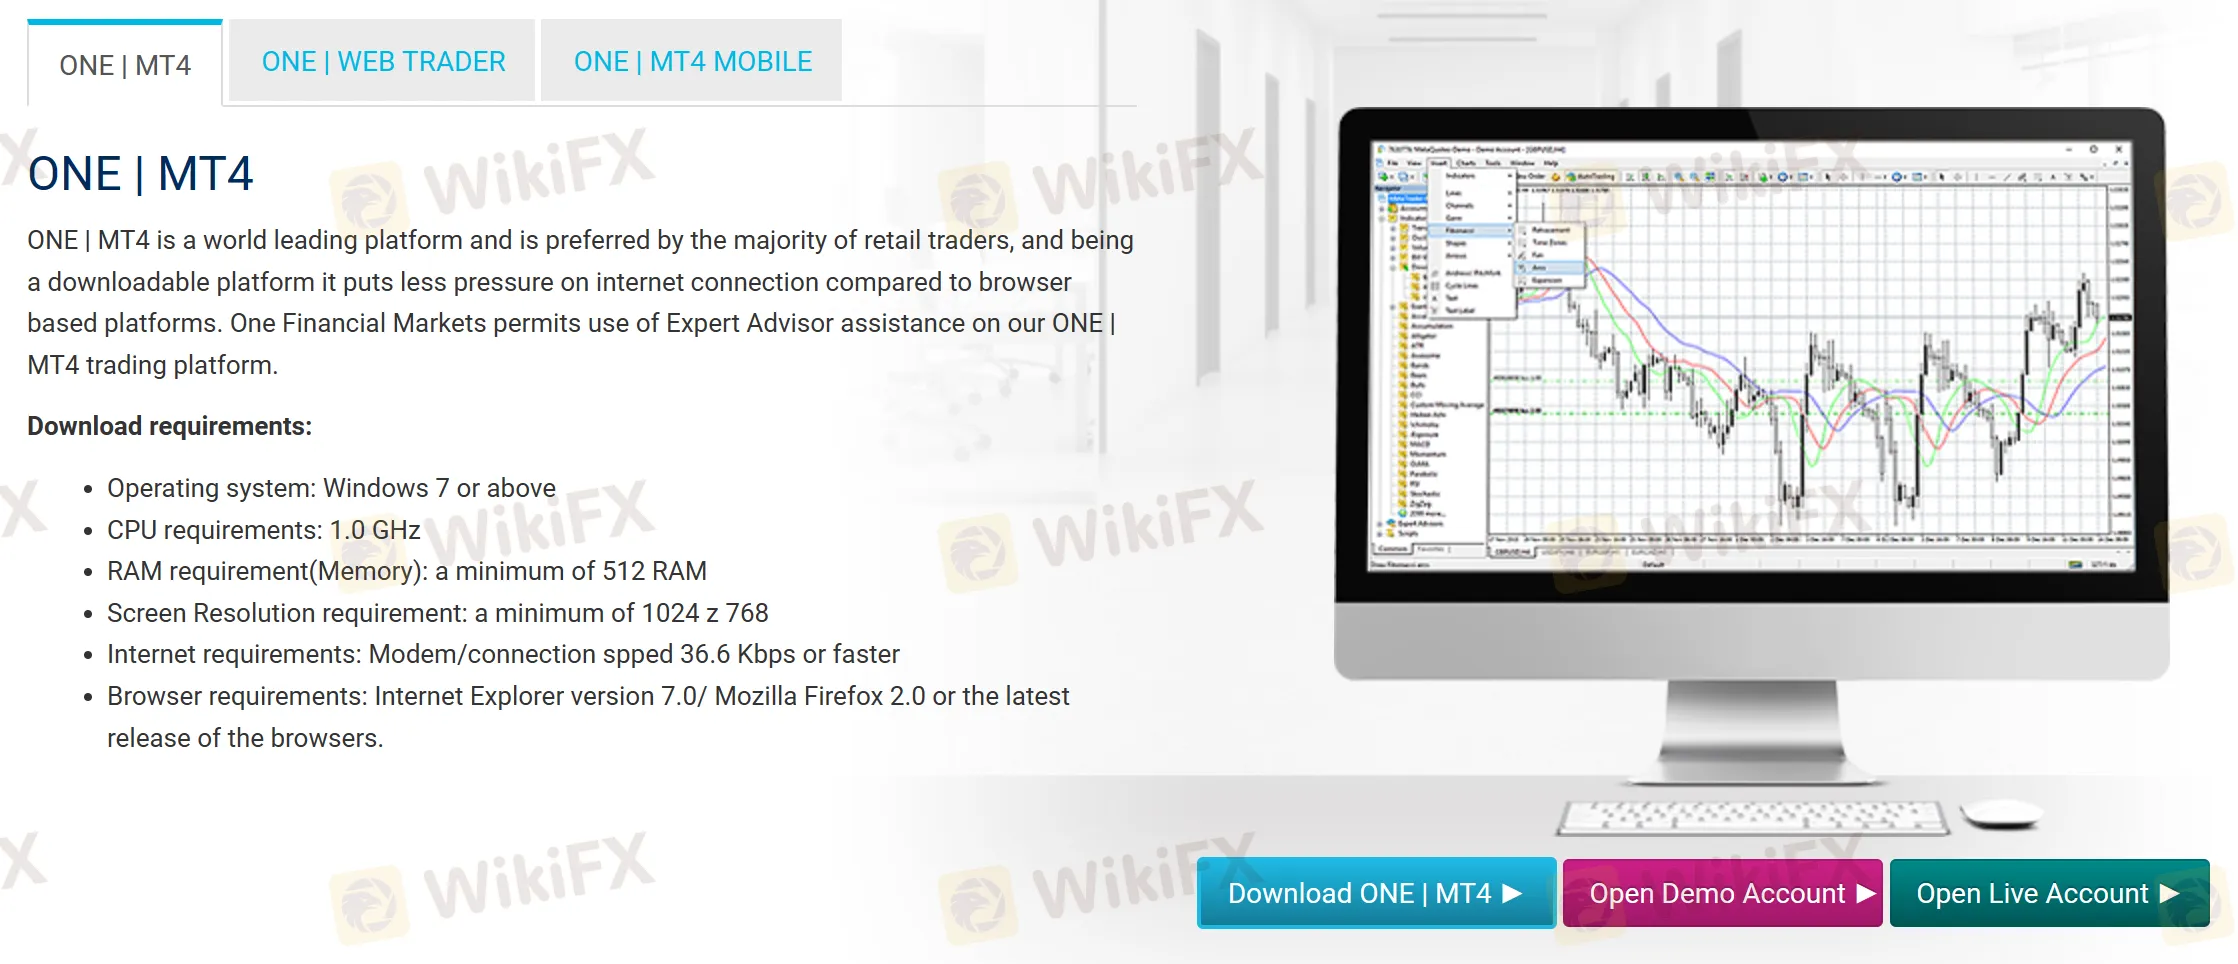Click the ONE | MT4 heading text
Image resolution: width=2238 pixels, height=964 pixels.
point(141,174)
